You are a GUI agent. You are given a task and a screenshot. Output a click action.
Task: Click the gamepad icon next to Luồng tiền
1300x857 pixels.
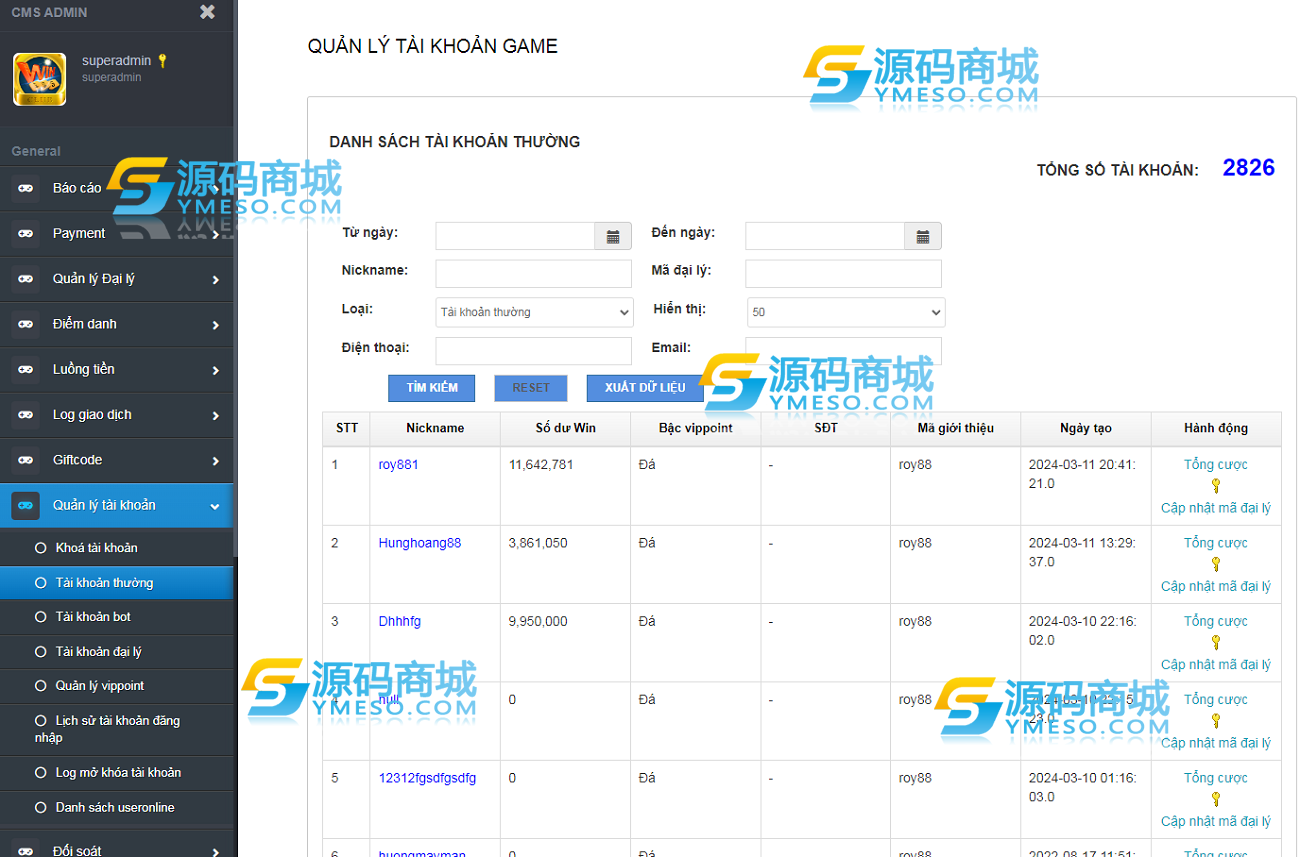coord(26,369)
